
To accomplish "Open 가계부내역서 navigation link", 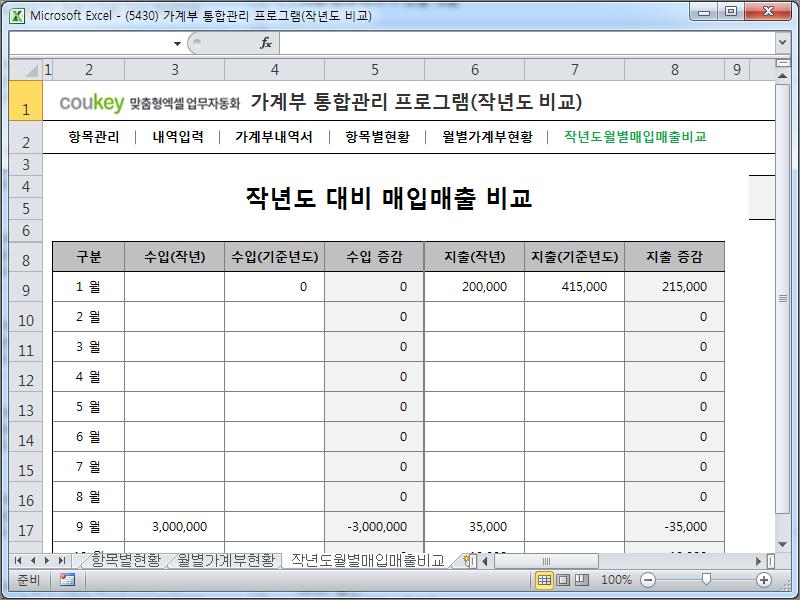I will 274,137.
